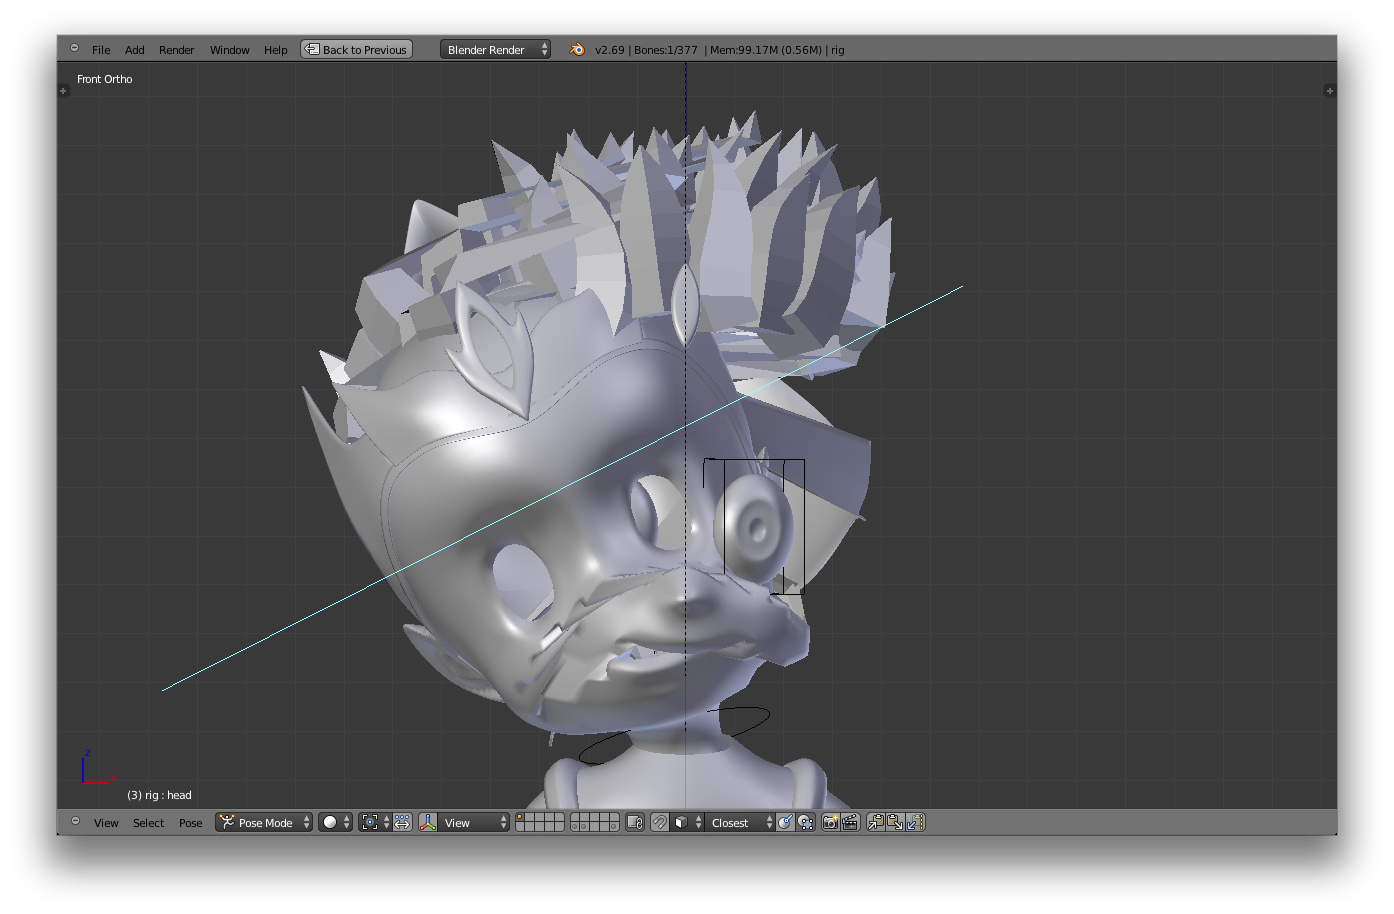Click the 'v2.69 | Bones:1/377' stats text
Image resolution: width=1394 pixels, height=914 pixels.
646,50
